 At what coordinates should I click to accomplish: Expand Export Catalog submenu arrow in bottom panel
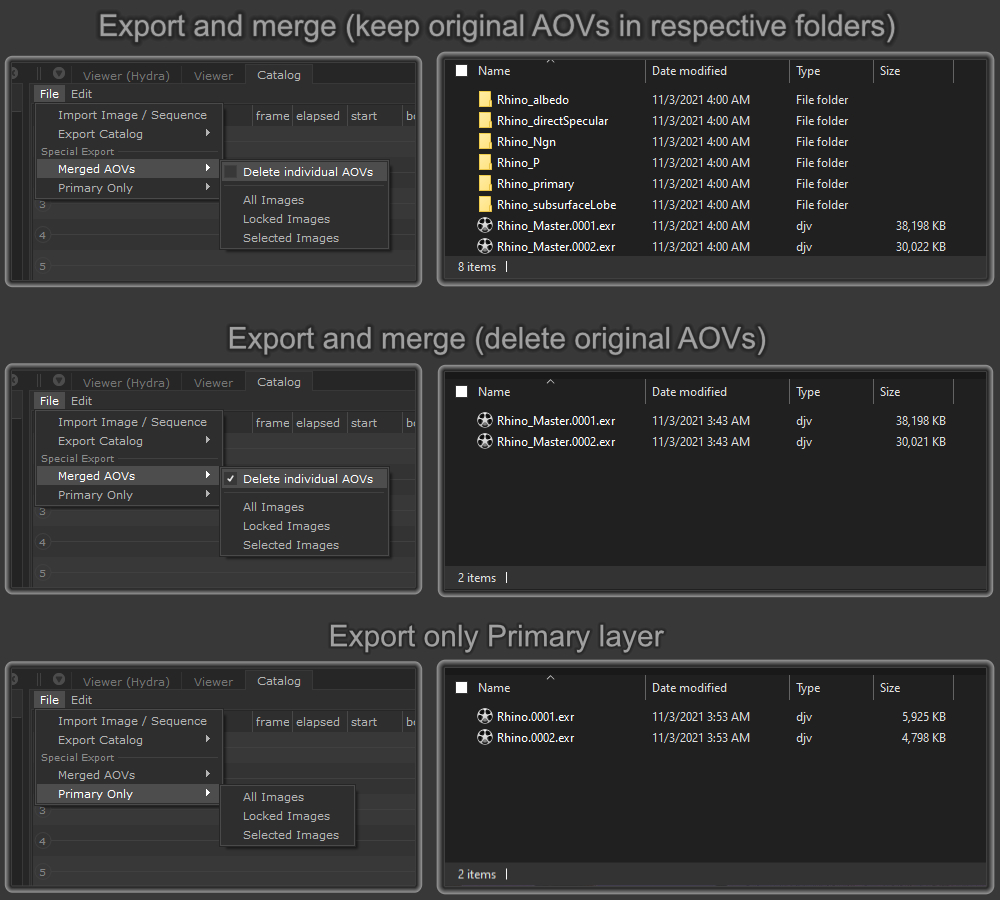208,739
